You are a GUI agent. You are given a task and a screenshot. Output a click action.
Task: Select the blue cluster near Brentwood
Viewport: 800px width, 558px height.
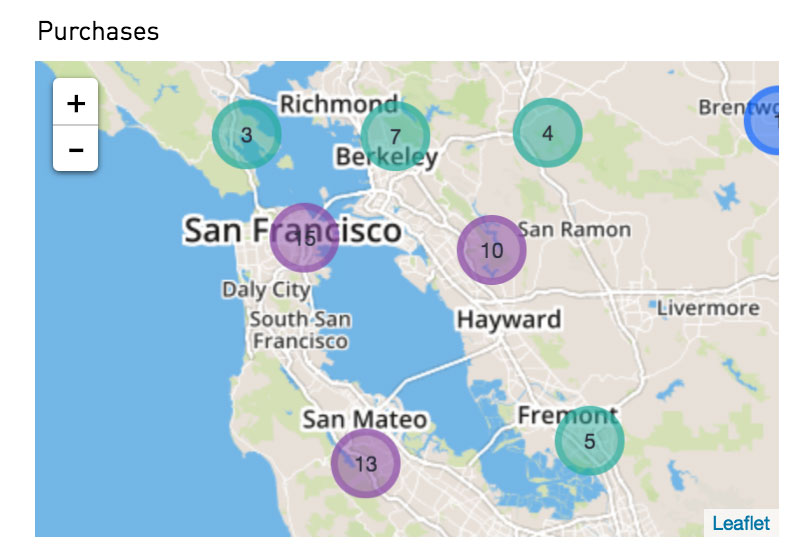pos(763,120)
